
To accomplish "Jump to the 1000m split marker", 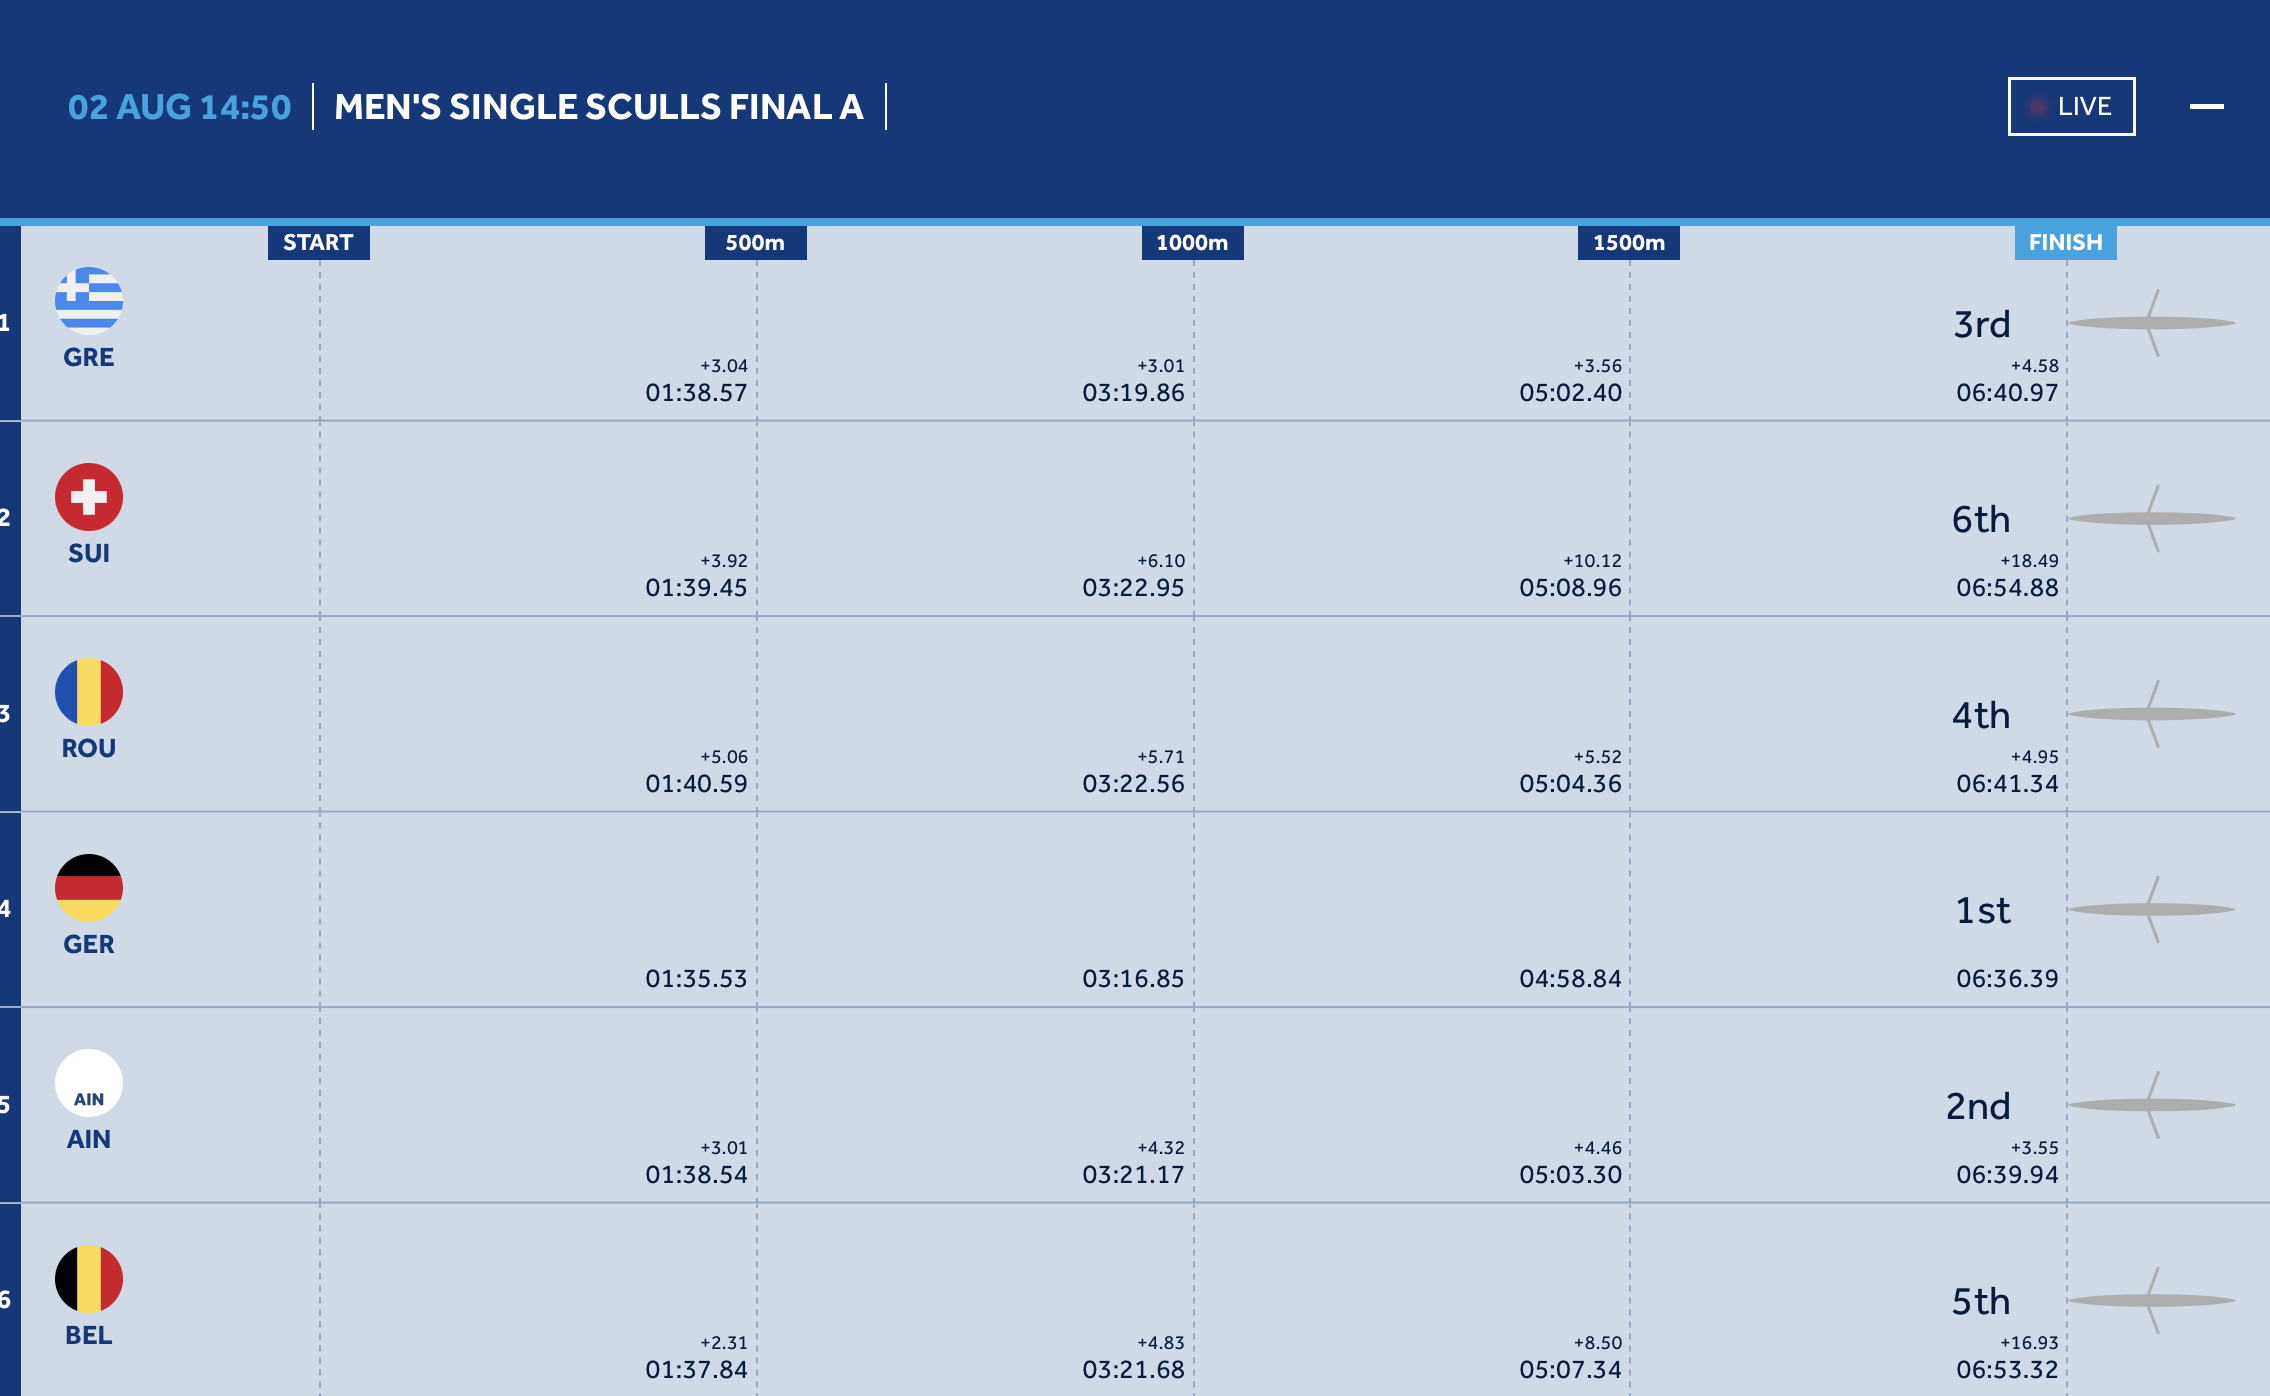I will tap(1192, 242).
